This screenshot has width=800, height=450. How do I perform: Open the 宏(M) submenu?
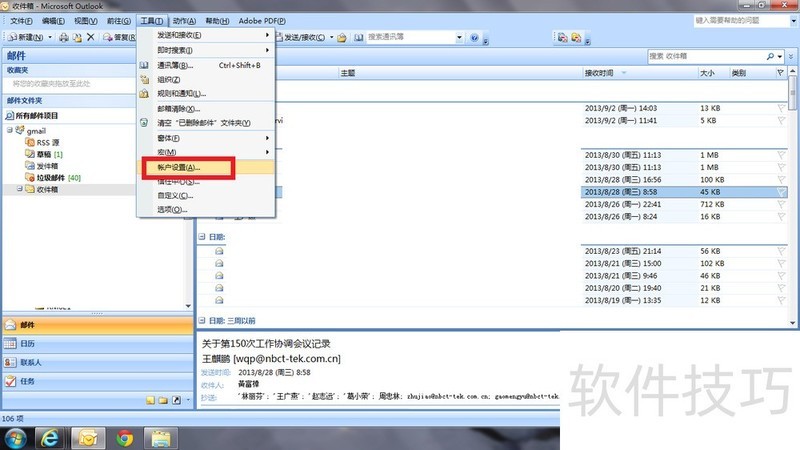[206, 152]
